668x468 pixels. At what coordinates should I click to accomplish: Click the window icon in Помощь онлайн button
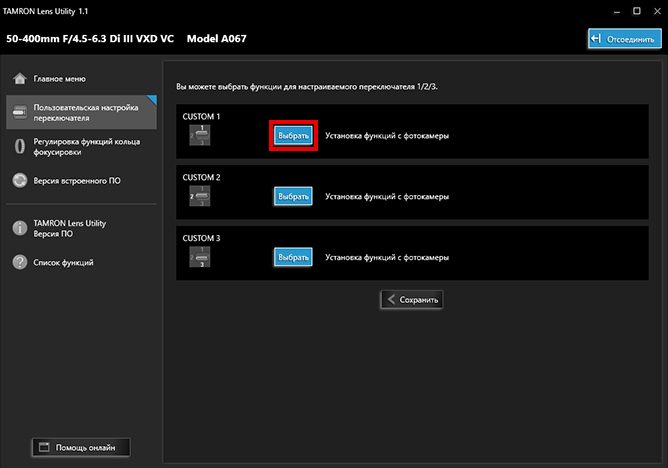(44, 447)
